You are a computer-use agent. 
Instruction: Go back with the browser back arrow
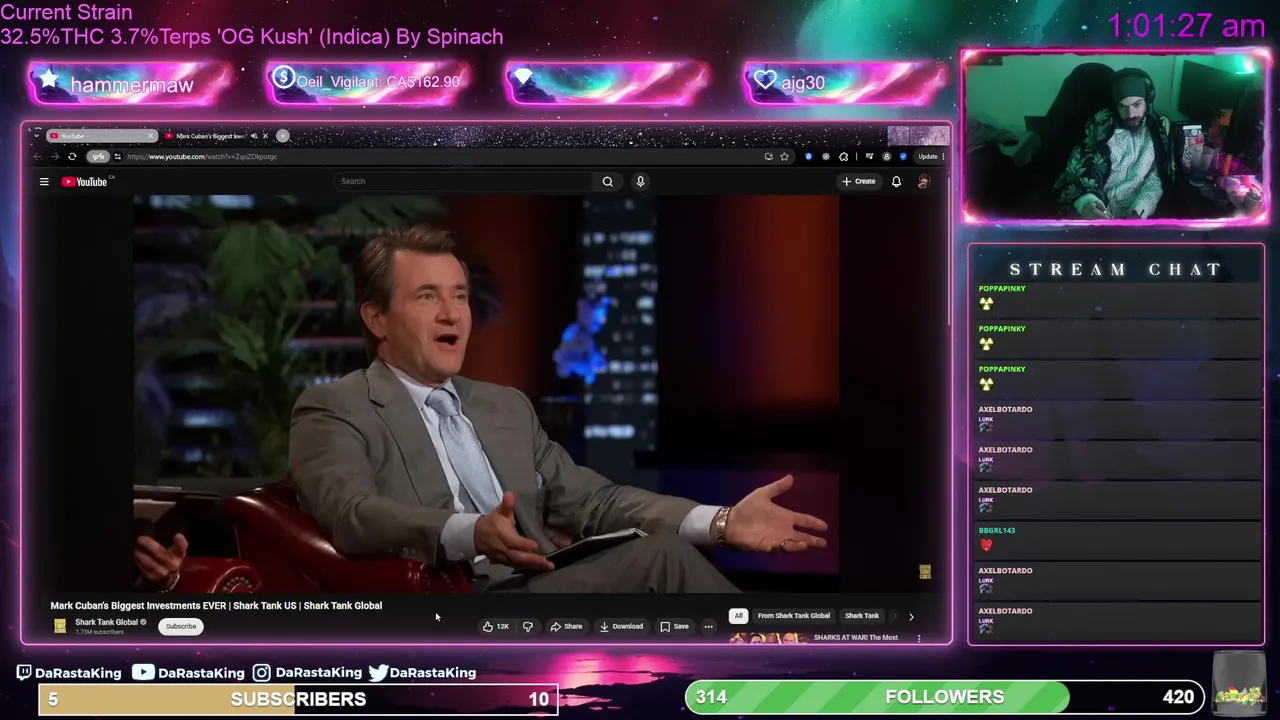pos(37,156)
